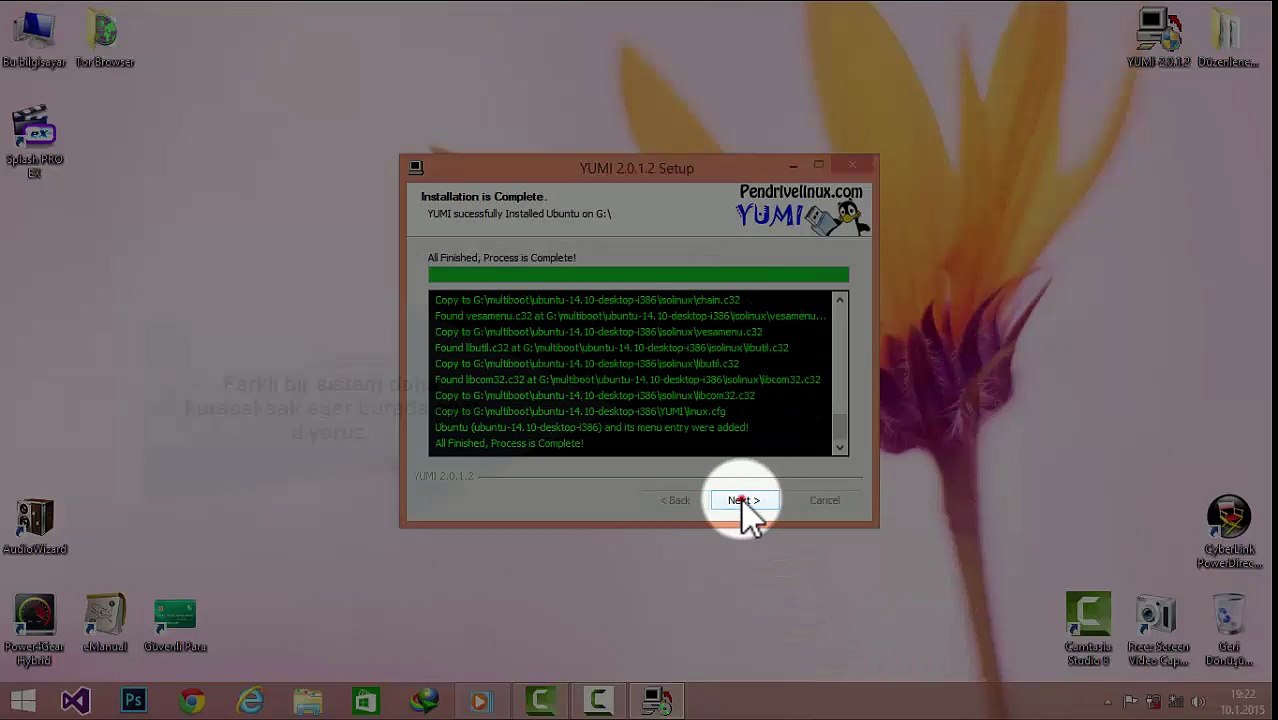Click the globe download manager taskbar icon
The height and width of the screenshot is (720, 1278).
(425, 701)
